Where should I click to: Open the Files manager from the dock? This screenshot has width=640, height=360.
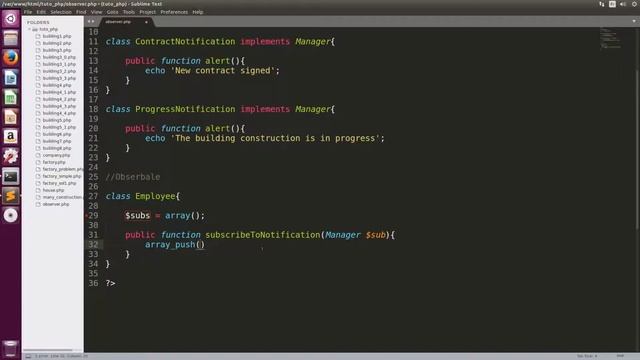click(x=11, y=38)
